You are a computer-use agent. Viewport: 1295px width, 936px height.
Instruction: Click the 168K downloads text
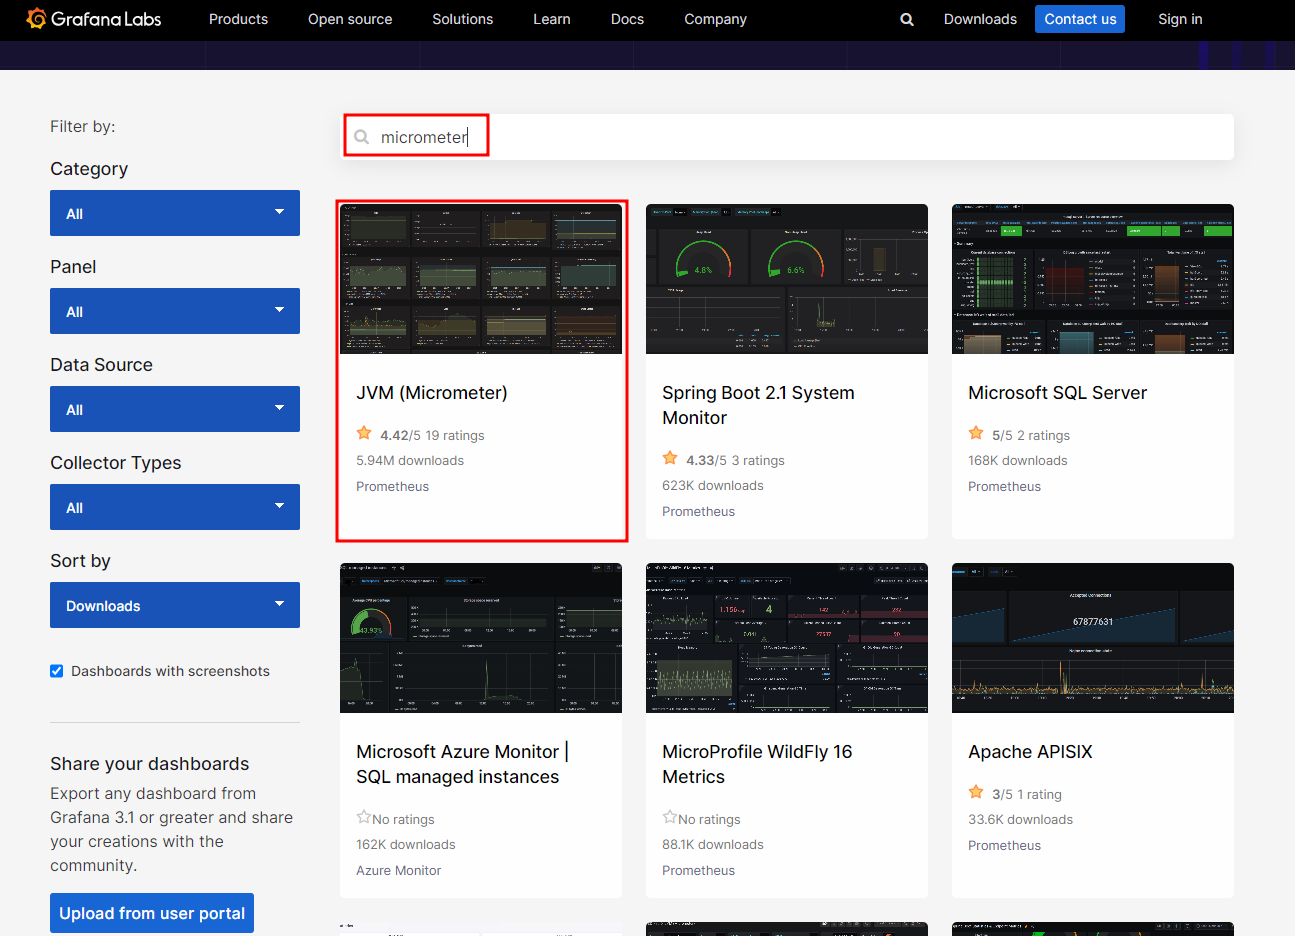click(x=1018, y=461)
